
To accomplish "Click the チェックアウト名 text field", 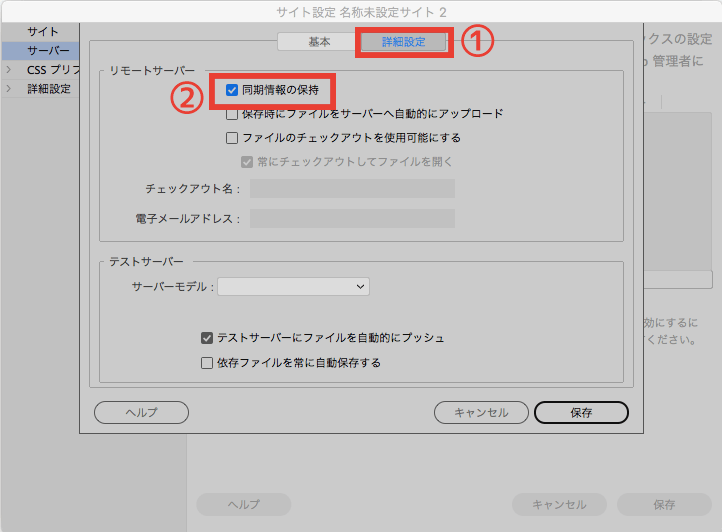I will (352, 189).
